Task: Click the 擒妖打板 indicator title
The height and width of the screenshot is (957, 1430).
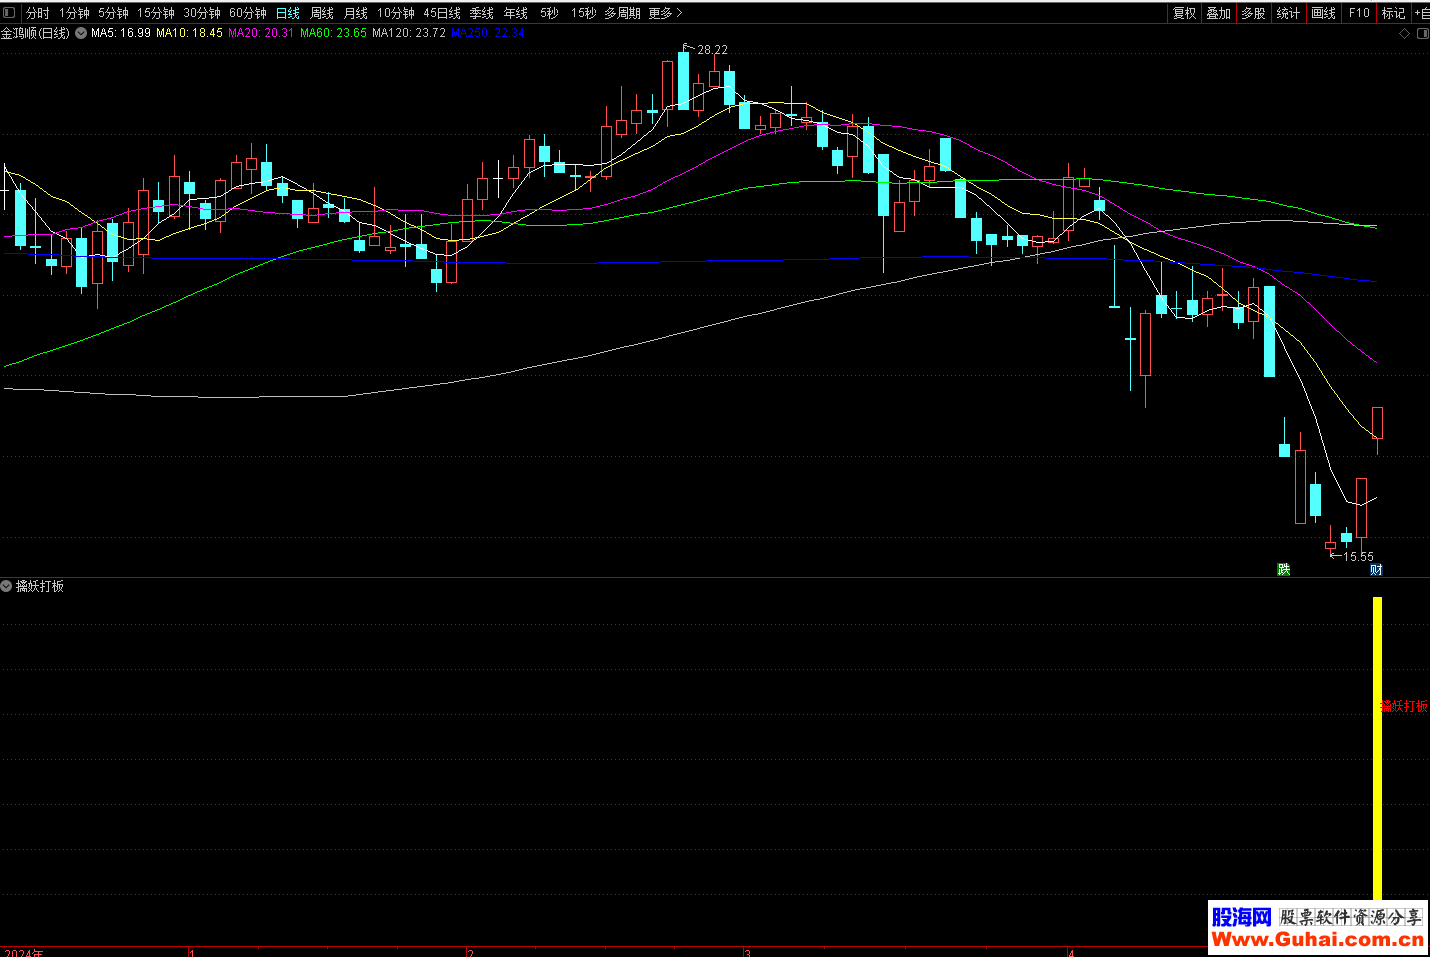Action: click(40, 586)
